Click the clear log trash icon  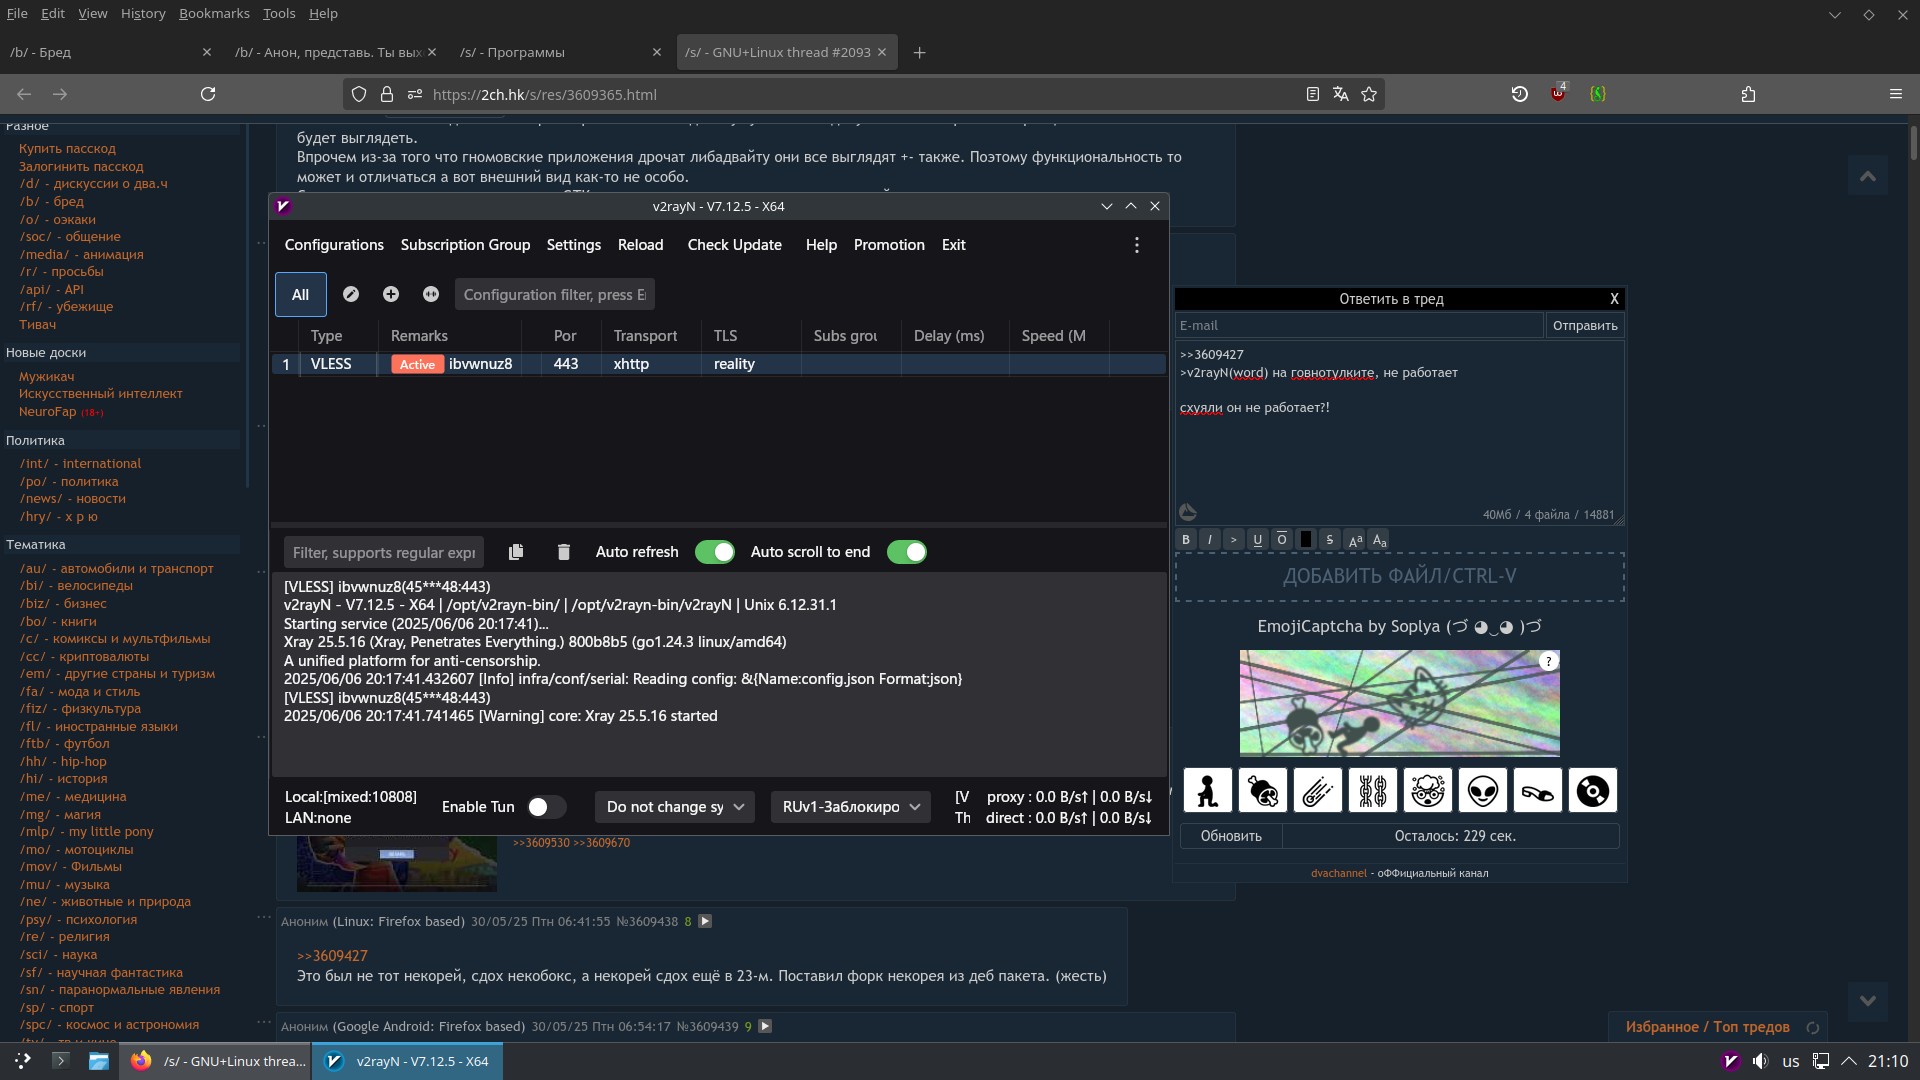pos(563,552)
